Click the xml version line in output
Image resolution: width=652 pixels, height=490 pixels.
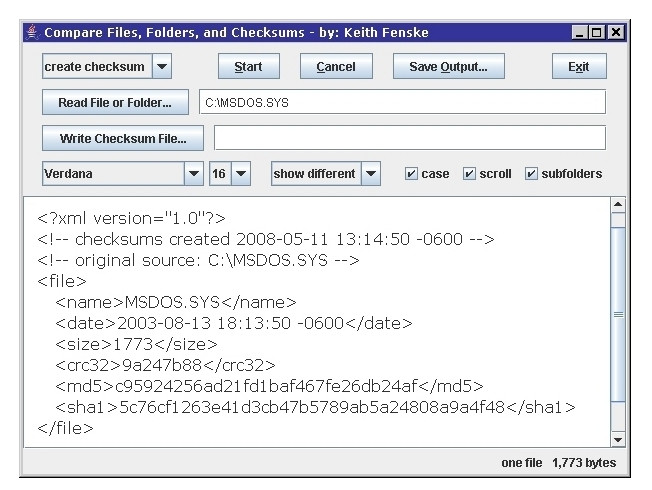[x=131, y=218]
